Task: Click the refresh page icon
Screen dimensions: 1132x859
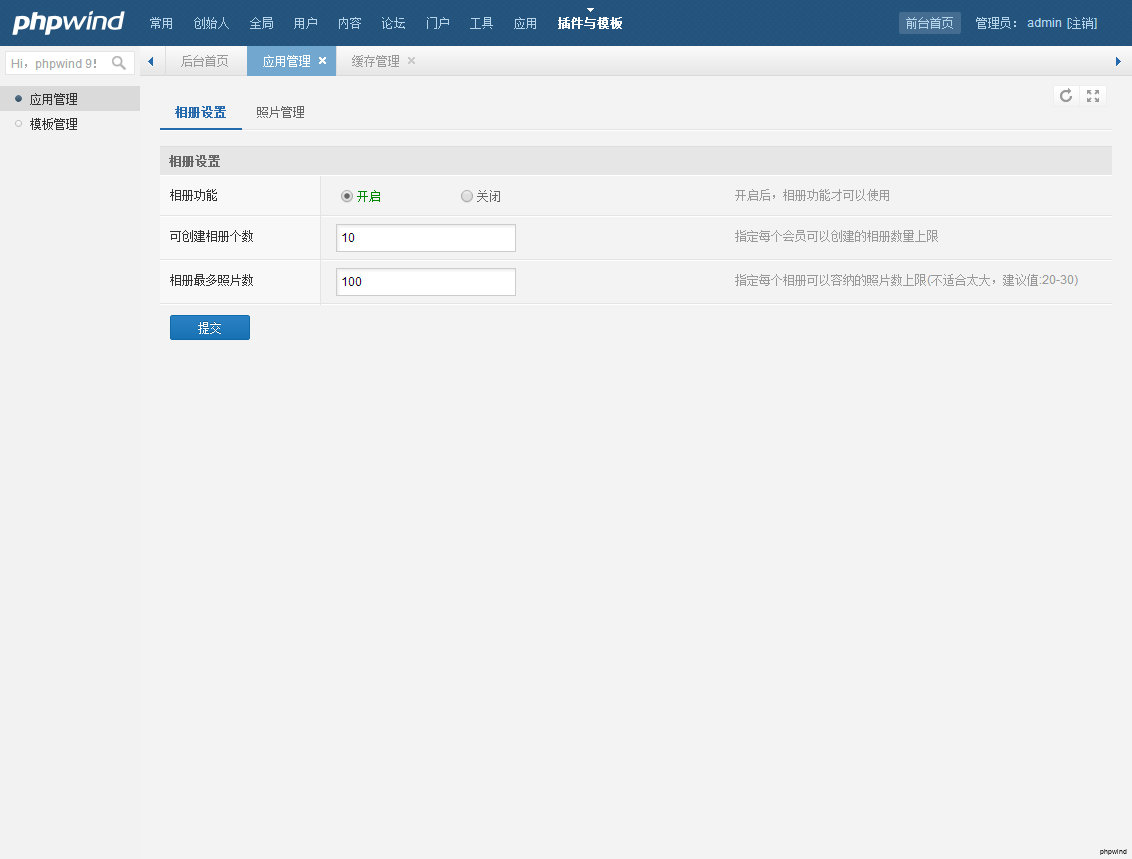Action: click(1066, 96)
